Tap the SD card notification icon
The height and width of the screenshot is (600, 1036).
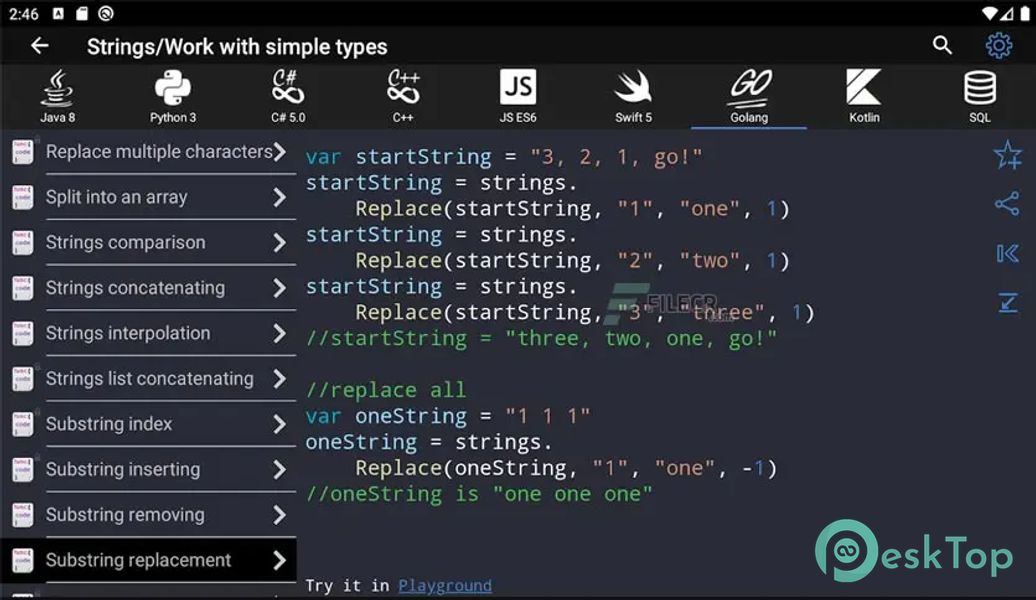pos(82,13)
